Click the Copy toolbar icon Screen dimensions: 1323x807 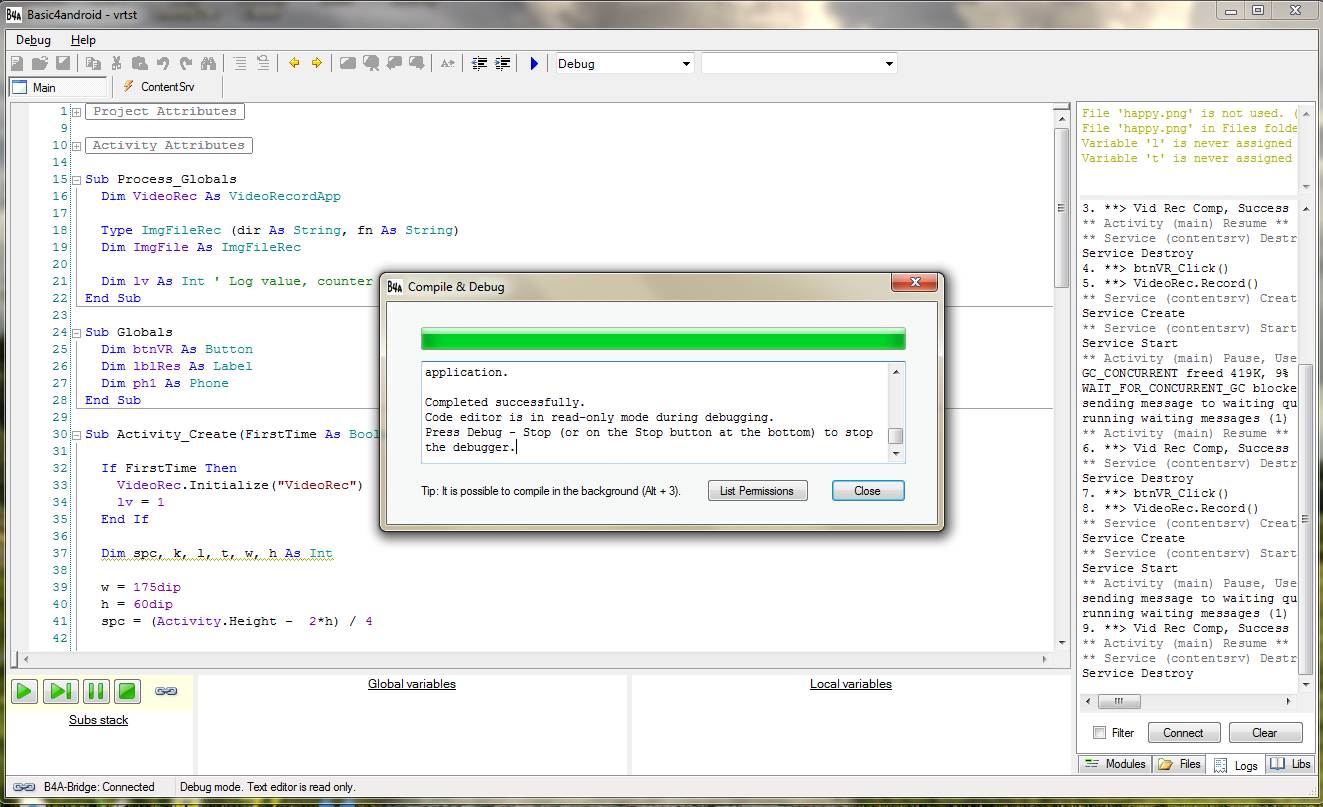(x=93, y=63)
